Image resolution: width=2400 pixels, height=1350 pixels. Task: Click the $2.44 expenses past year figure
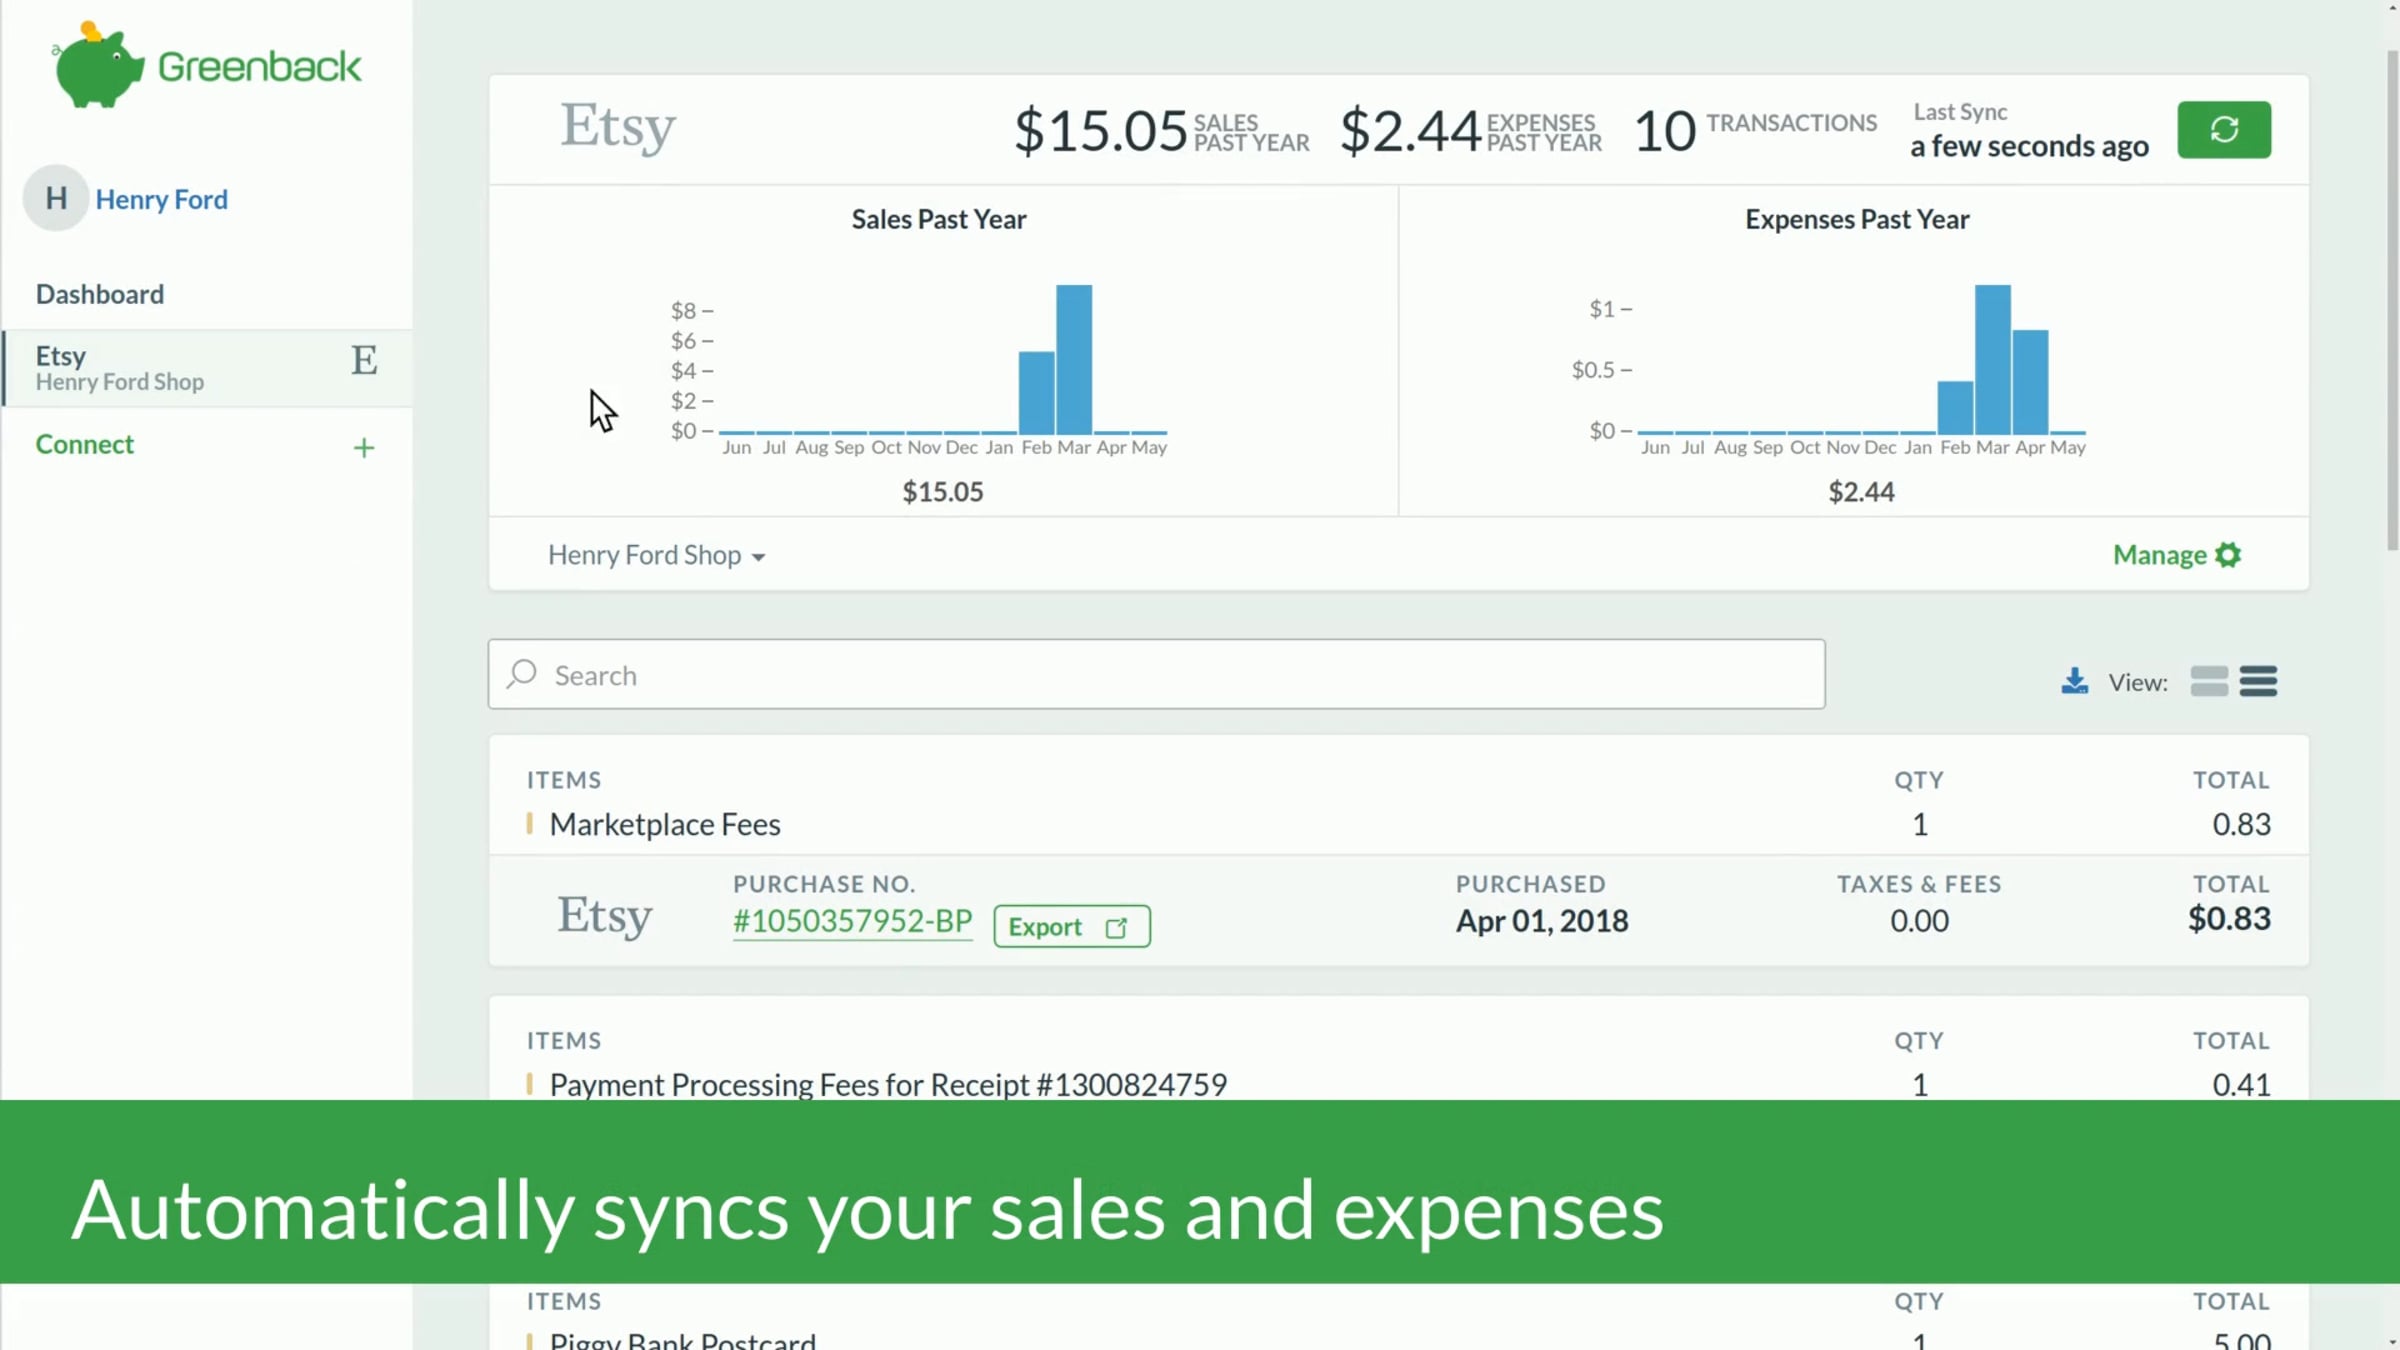point(1410,131)
